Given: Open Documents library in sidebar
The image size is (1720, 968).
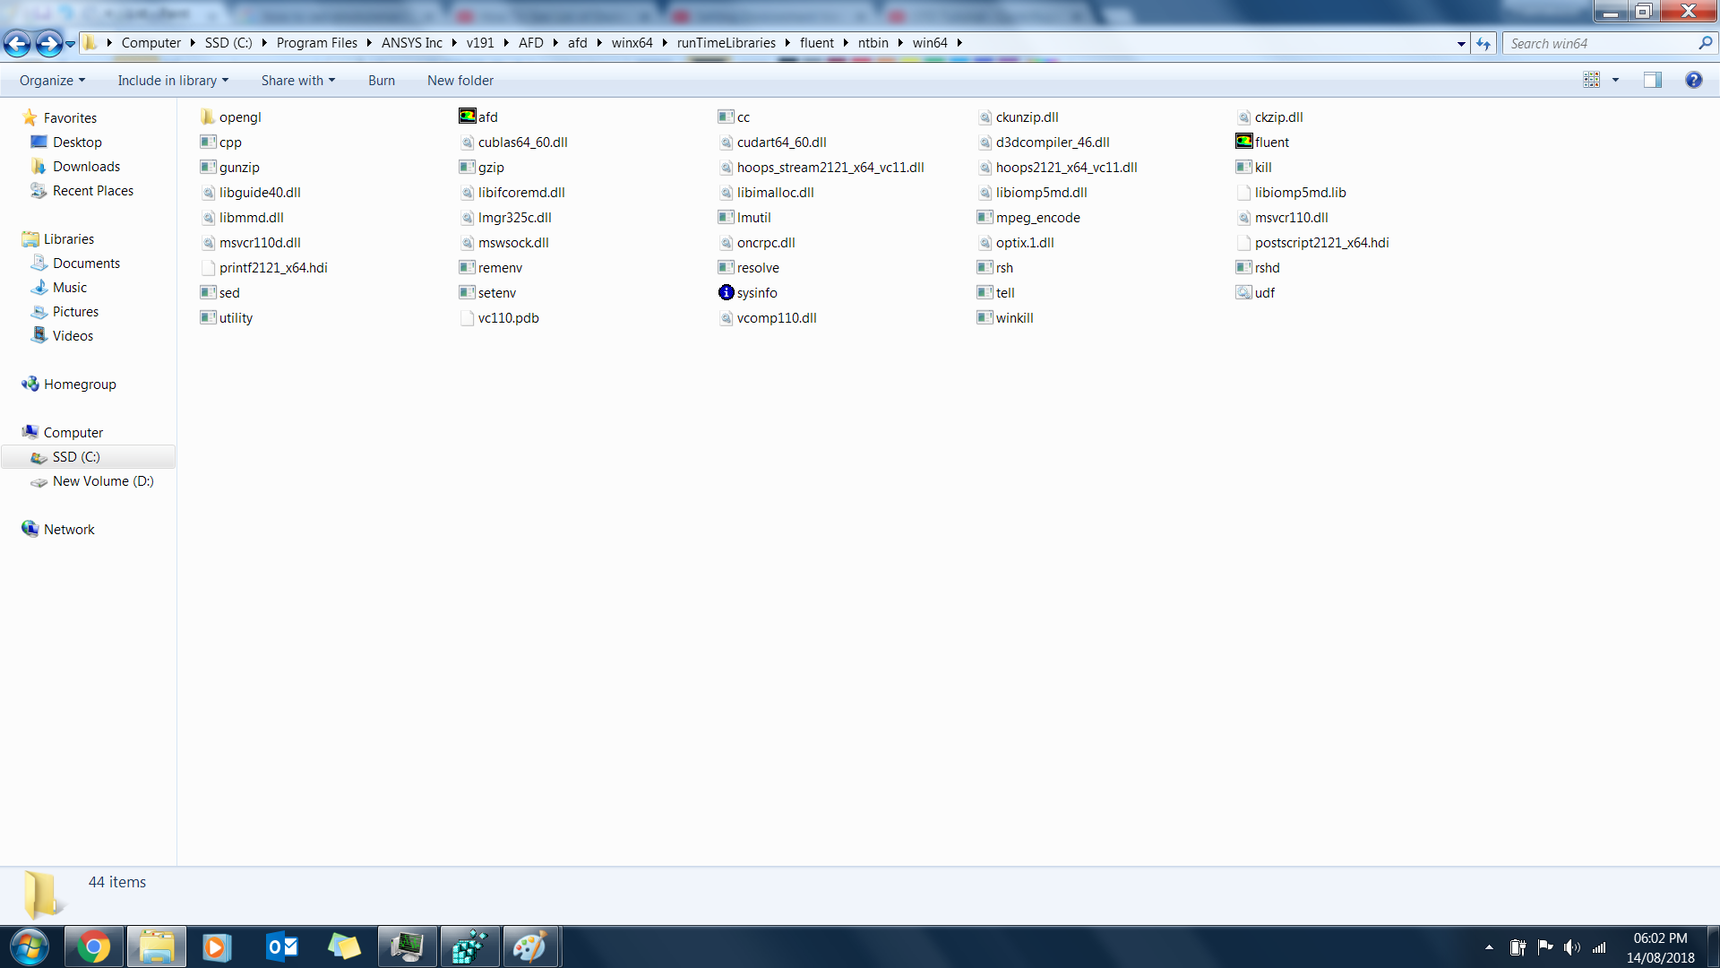Looking at the screenshot, I should [86, 263].
